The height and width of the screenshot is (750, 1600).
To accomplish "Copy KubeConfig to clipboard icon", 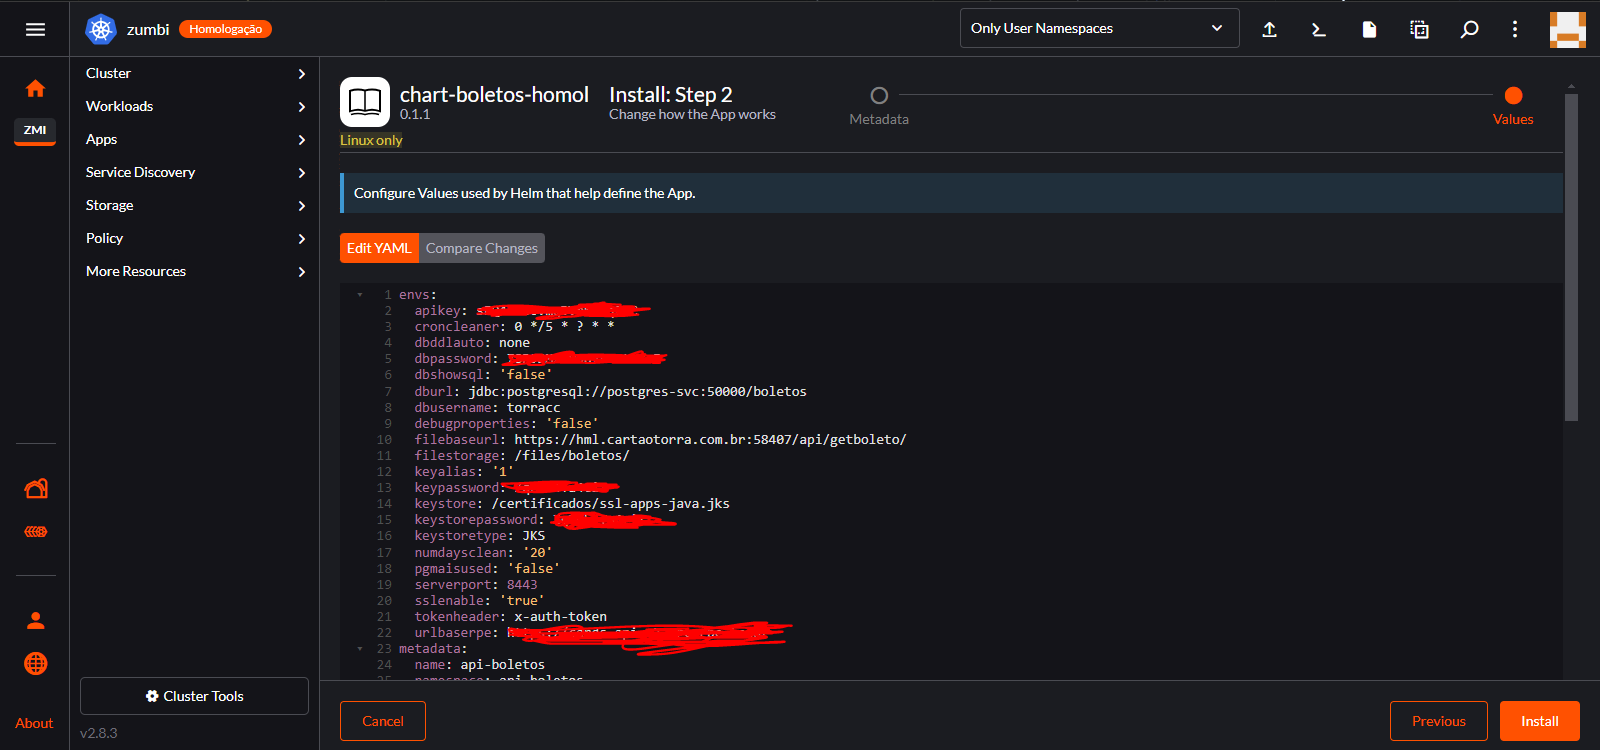I will pyautogui.click(x=1419, y=29).
